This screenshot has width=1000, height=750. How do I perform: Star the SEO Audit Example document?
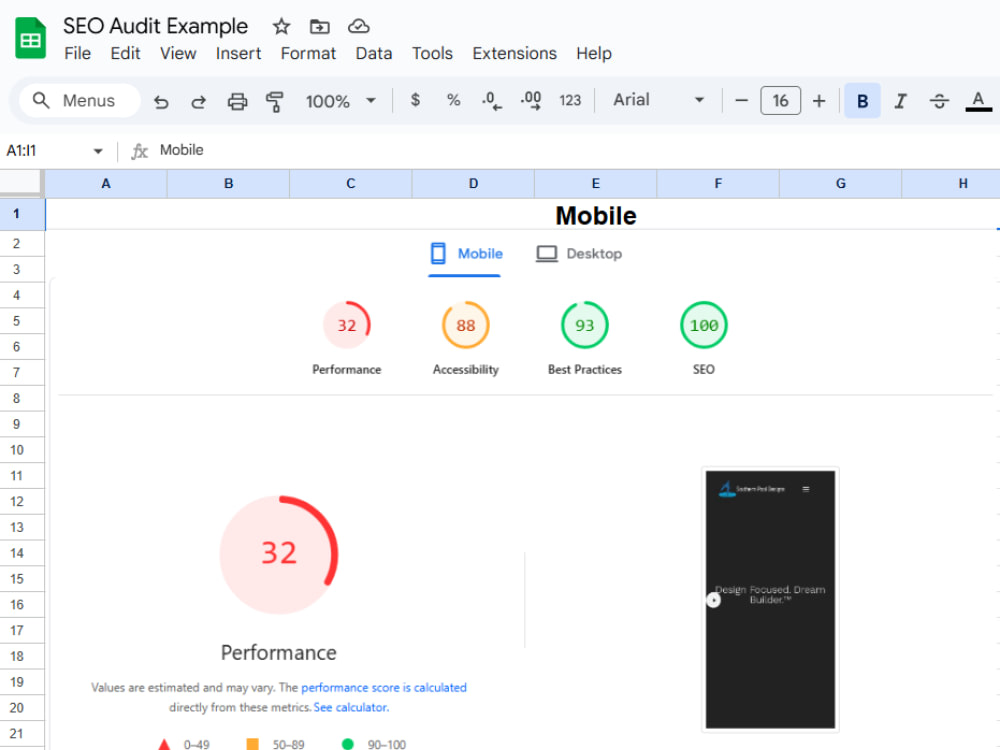point(281,26)
